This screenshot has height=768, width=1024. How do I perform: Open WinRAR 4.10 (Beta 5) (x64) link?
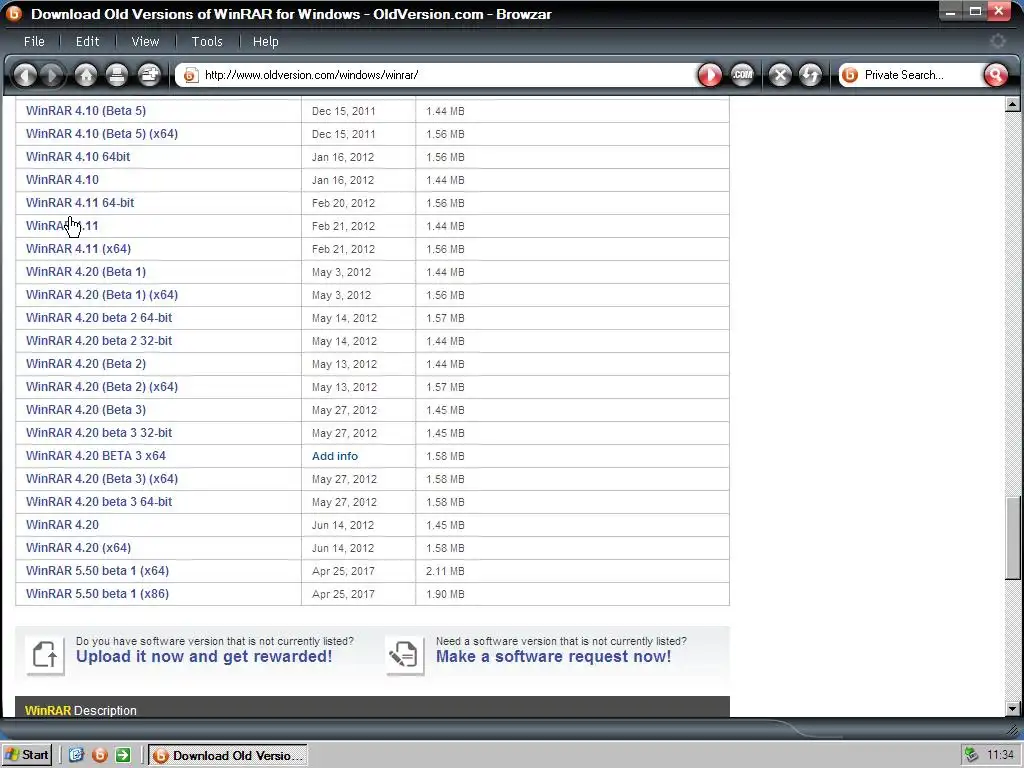(x=102, y=134)
